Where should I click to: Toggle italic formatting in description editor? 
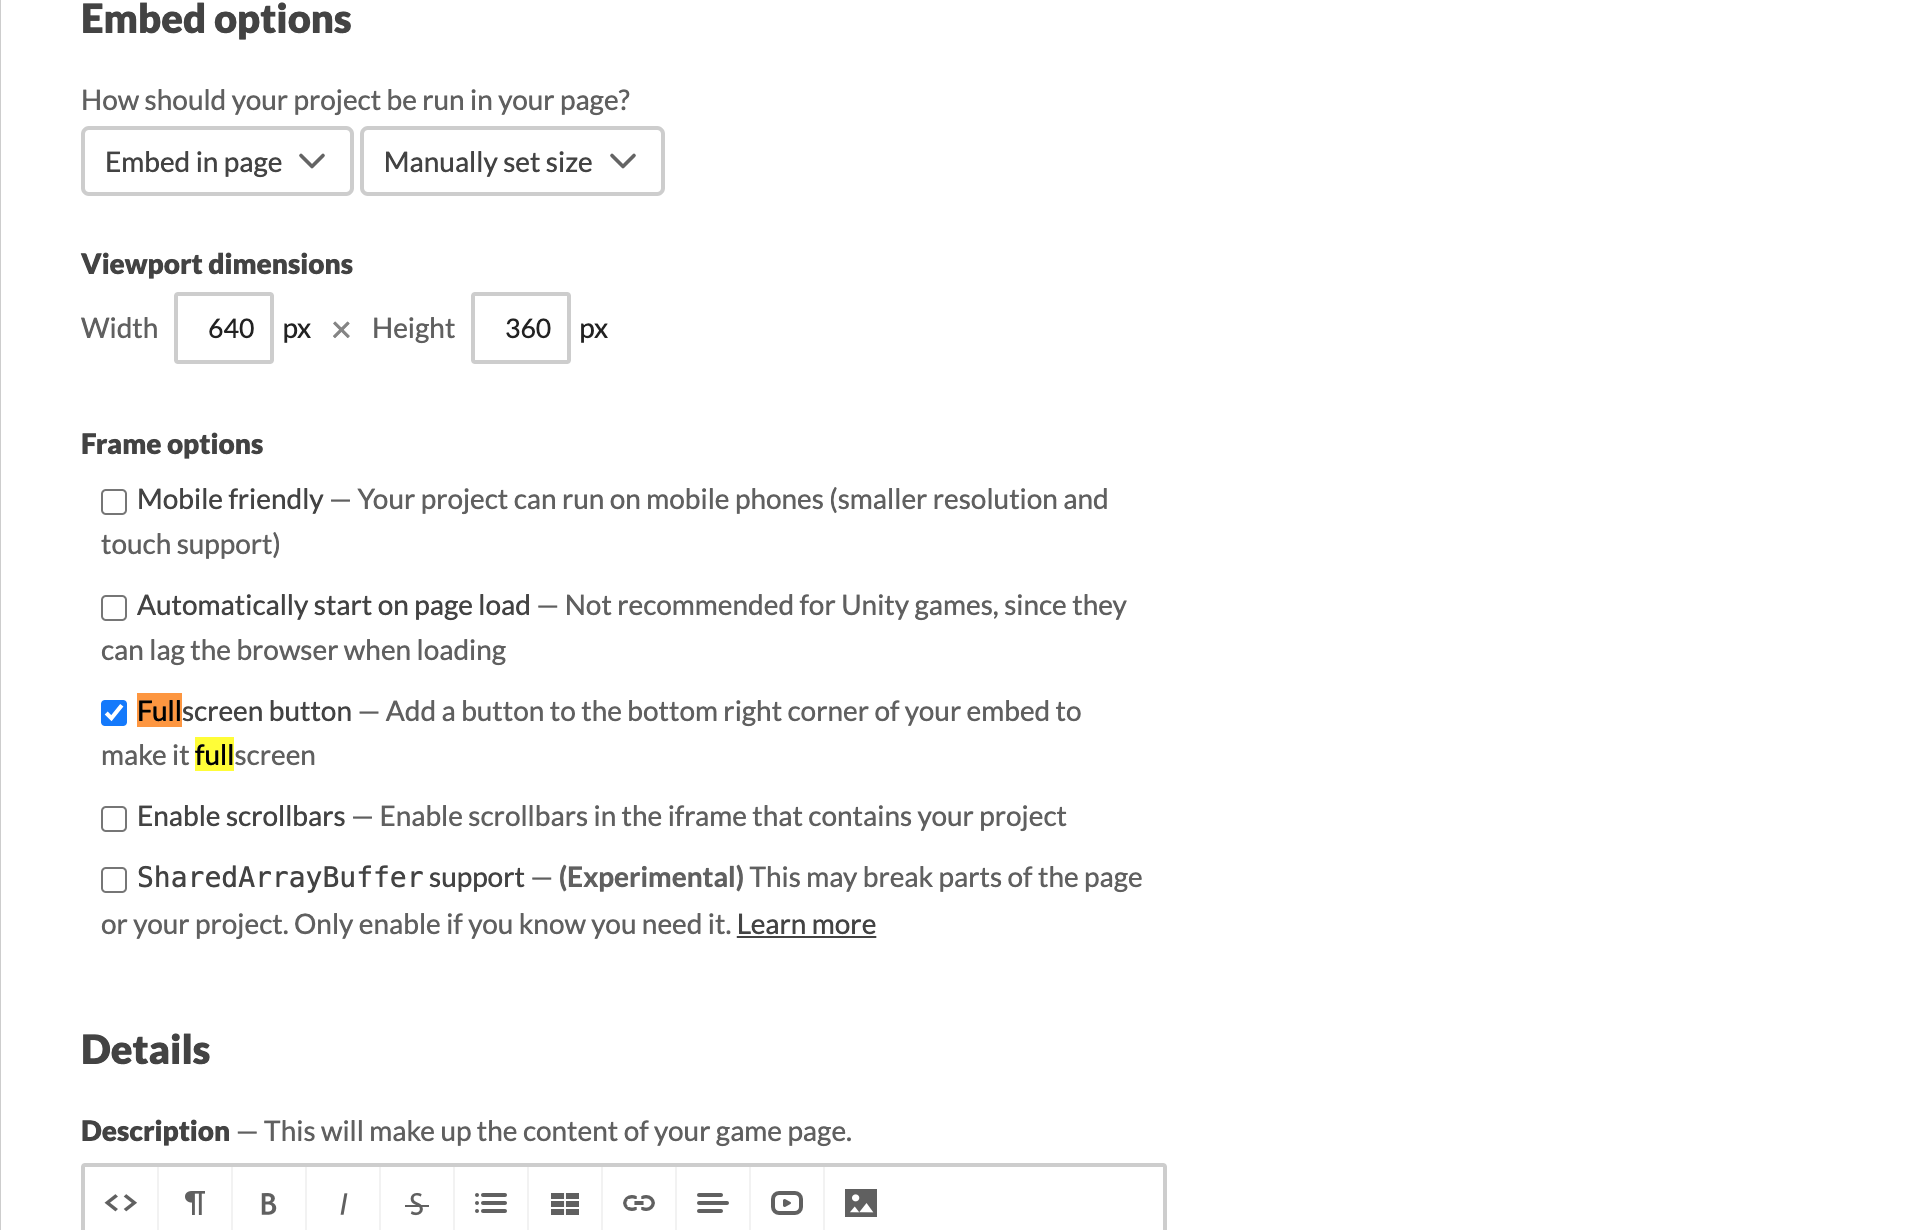[x=343, y=1203]
